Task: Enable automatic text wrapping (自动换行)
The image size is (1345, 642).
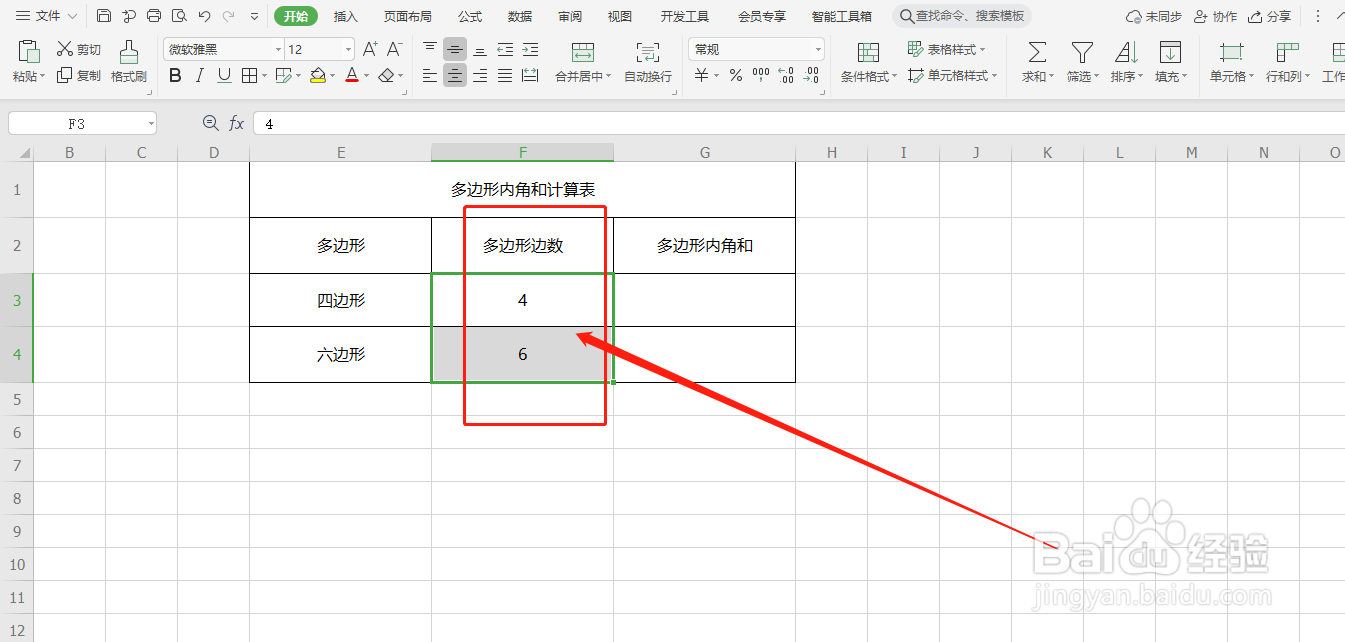Action: (647, 62)
